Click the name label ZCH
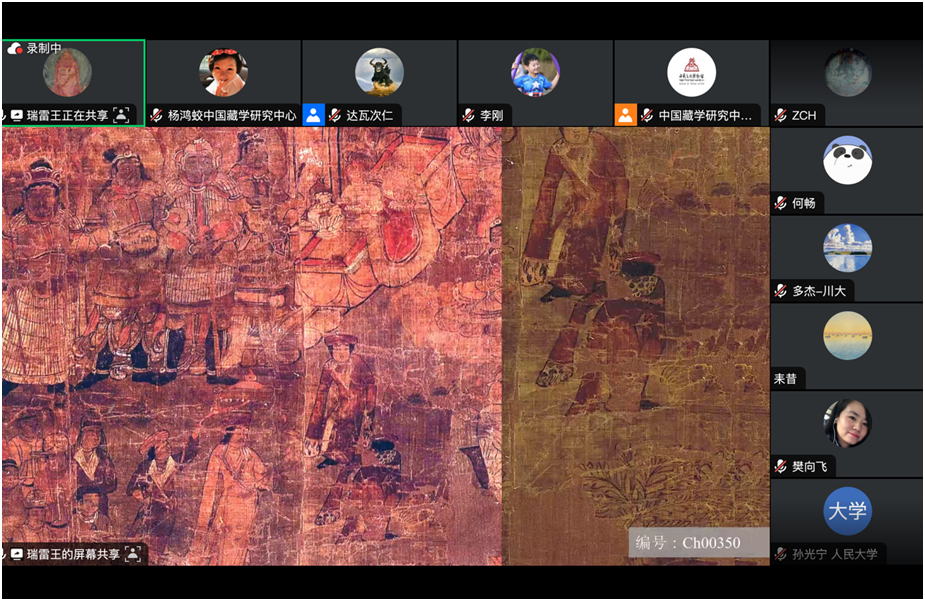This screenshot has height=601, width=925. 804,116
